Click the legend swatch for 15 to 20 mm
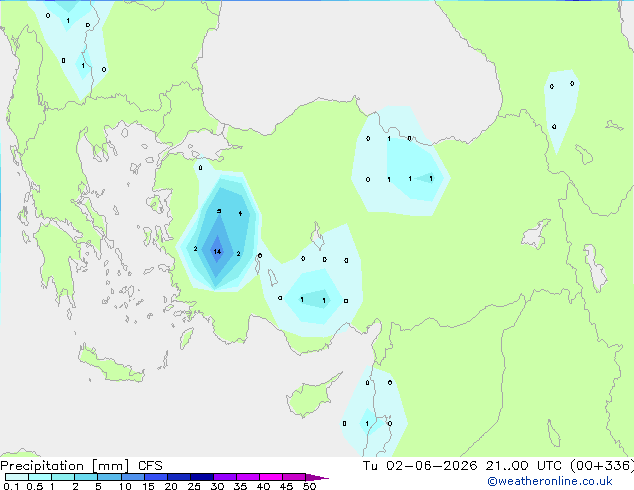The image size is (634, 490). click(155, 477)
